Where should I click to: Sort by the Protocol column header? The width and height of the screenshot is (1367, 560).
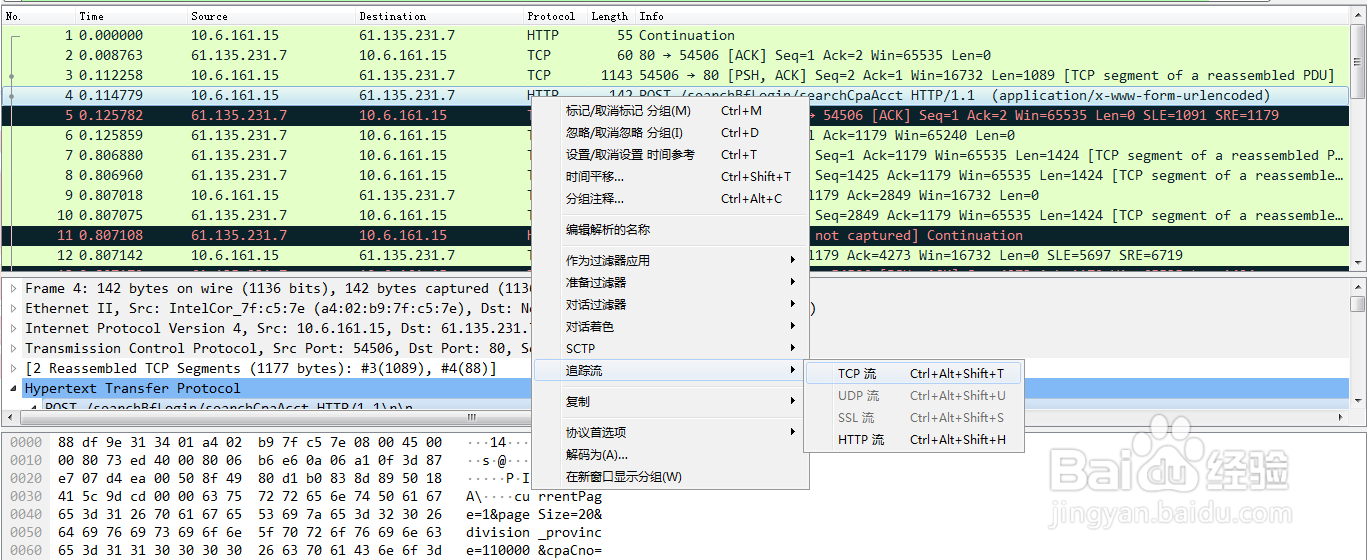pos(555,16)
